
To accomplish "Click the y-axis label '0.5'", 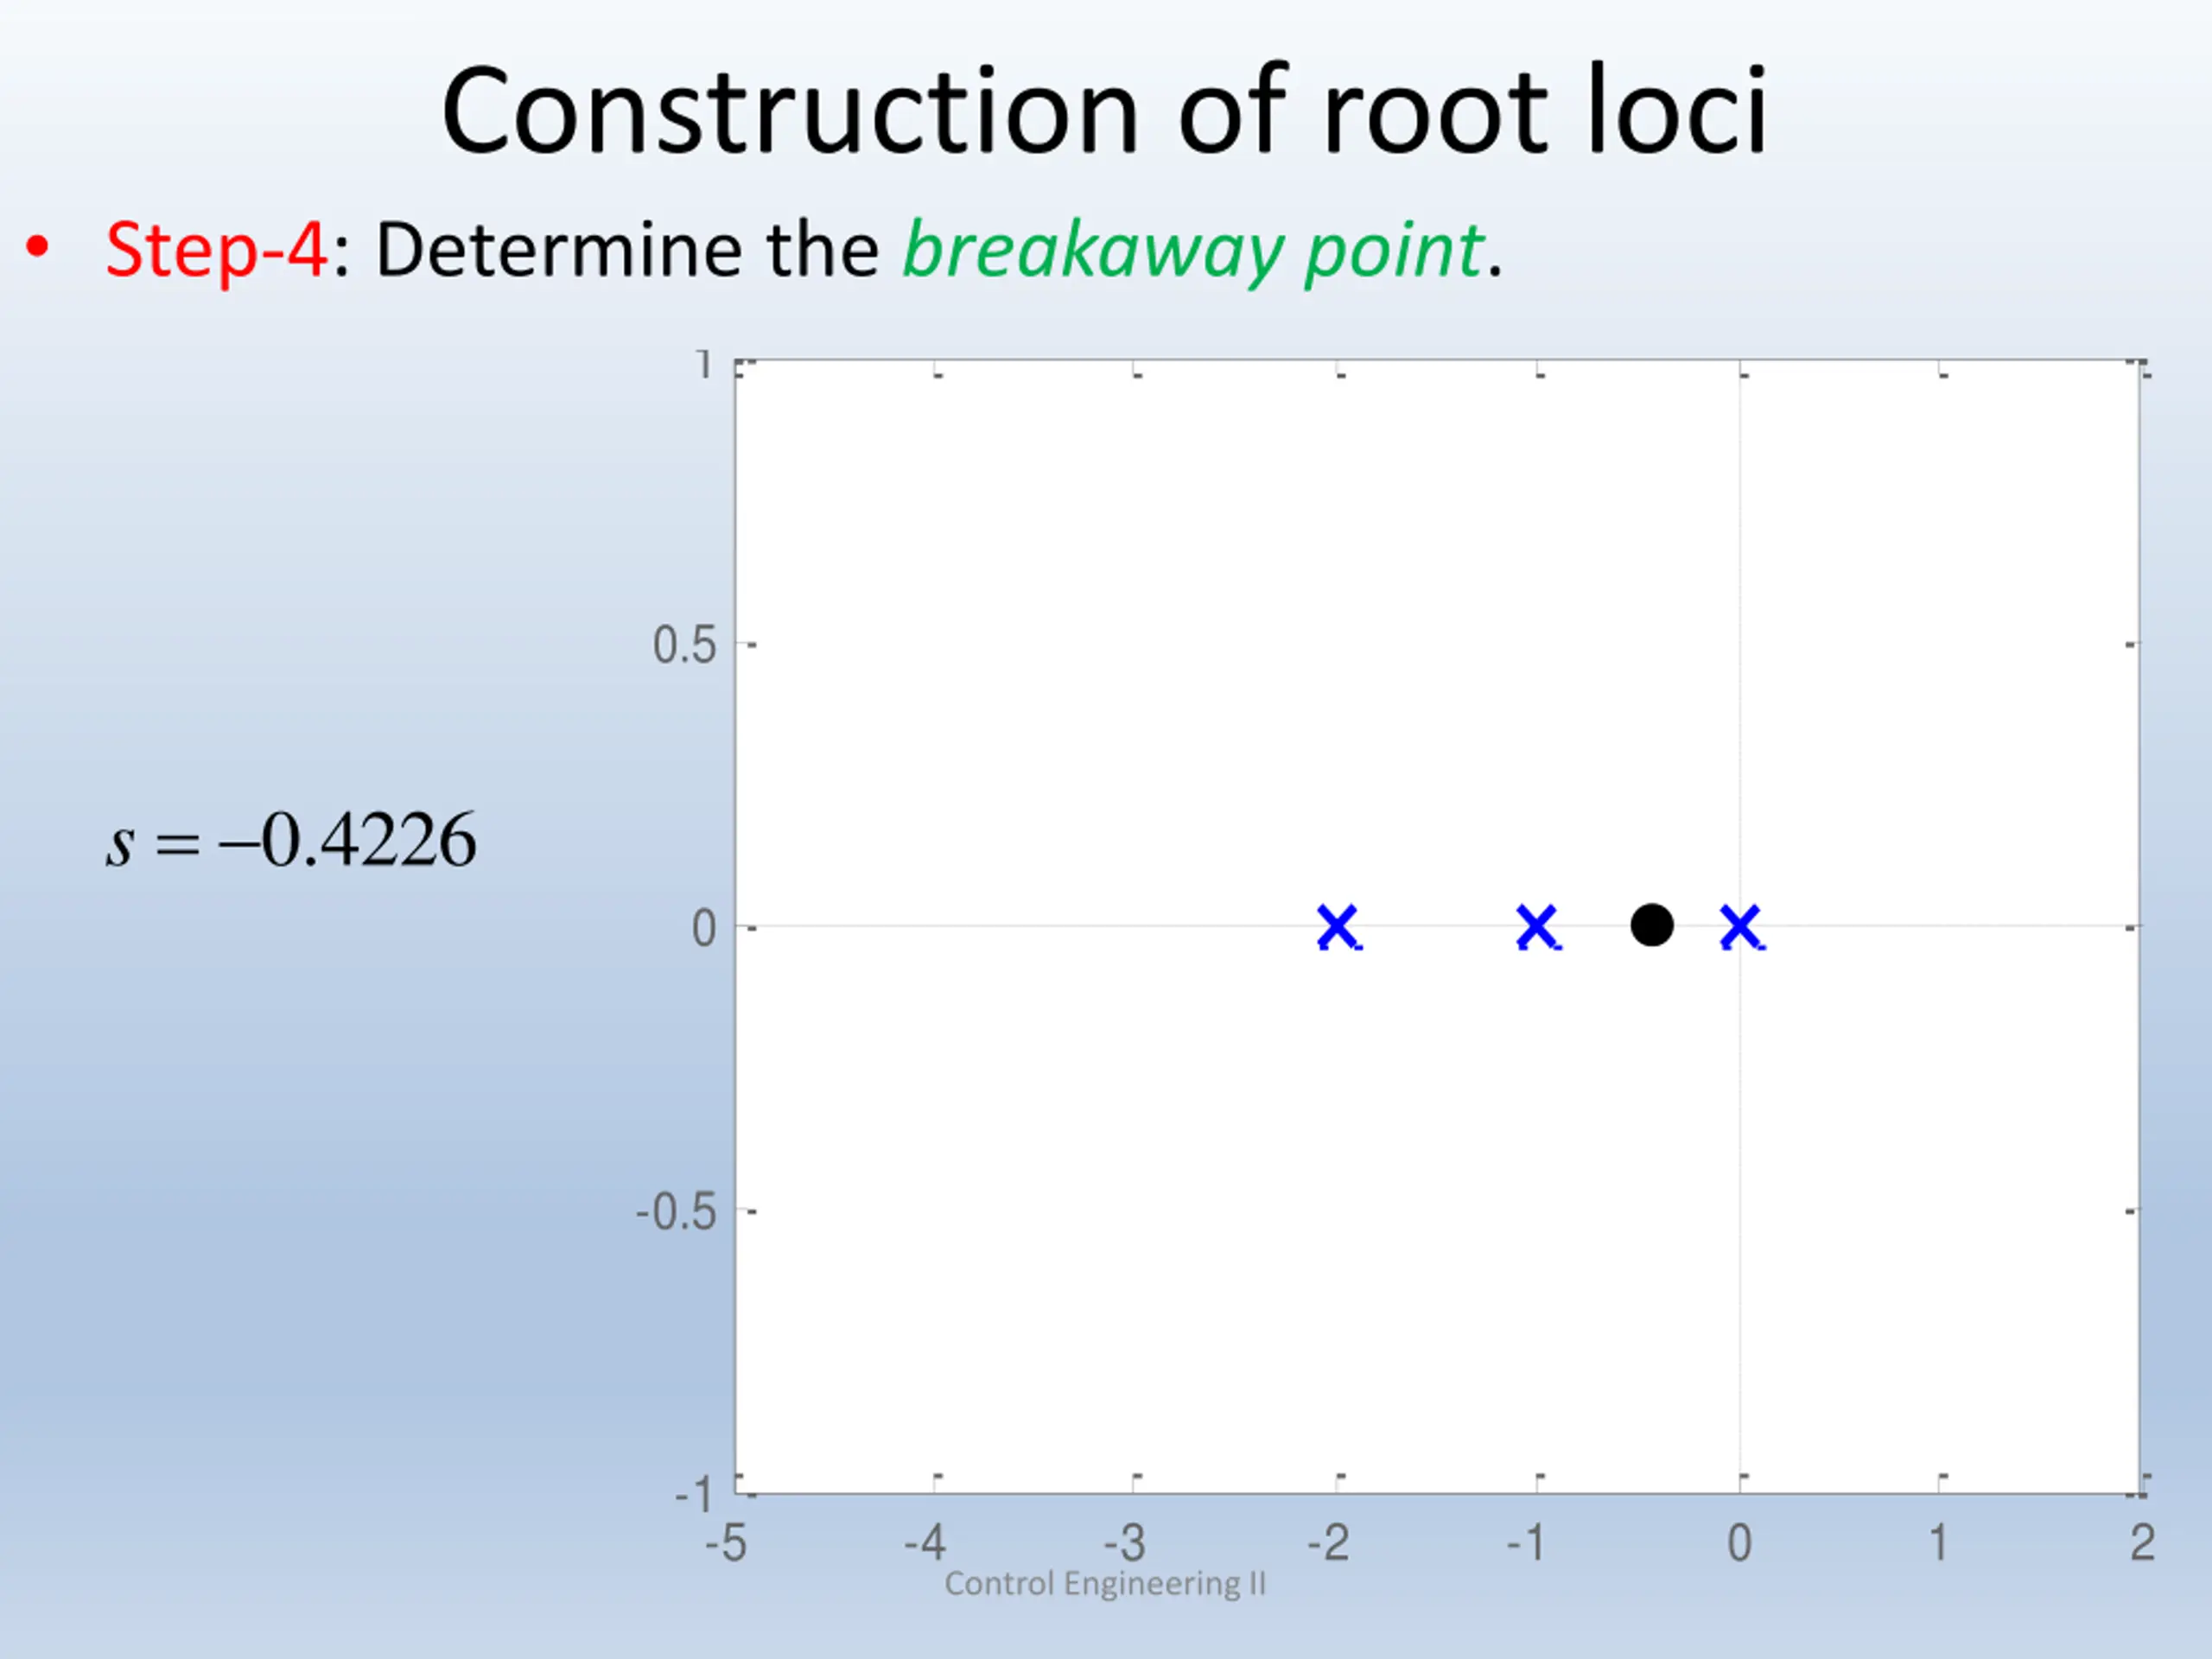I will 685,645.
